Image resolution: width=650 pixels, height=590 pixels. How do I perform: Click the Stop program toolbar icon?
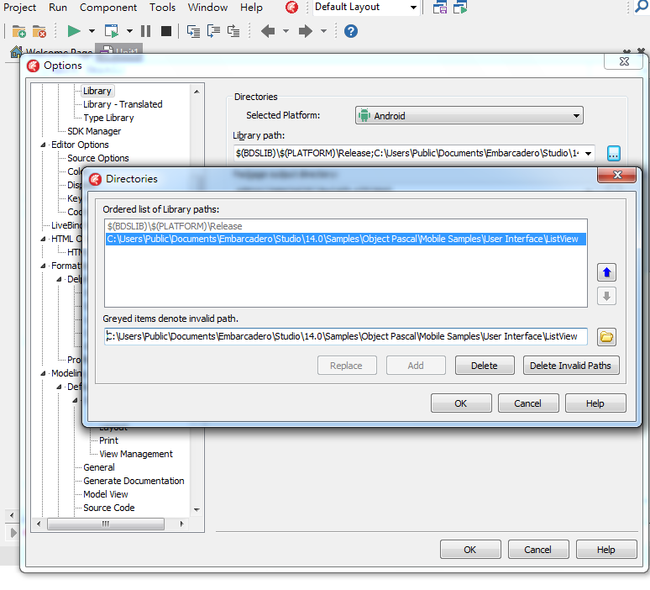click(166, 31)
